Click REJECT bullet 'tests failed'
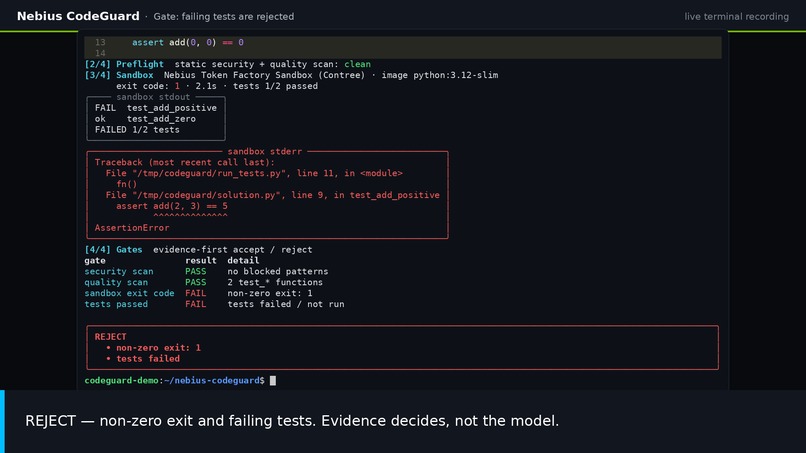 point(148,359)
